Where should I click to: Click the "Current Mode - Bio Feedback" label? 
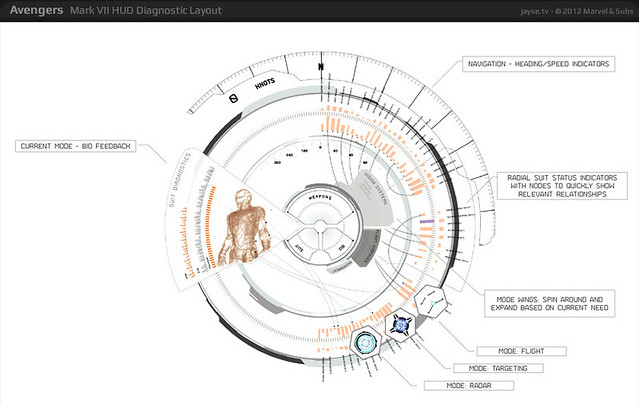pyautogui.click(x=76, y=146)
